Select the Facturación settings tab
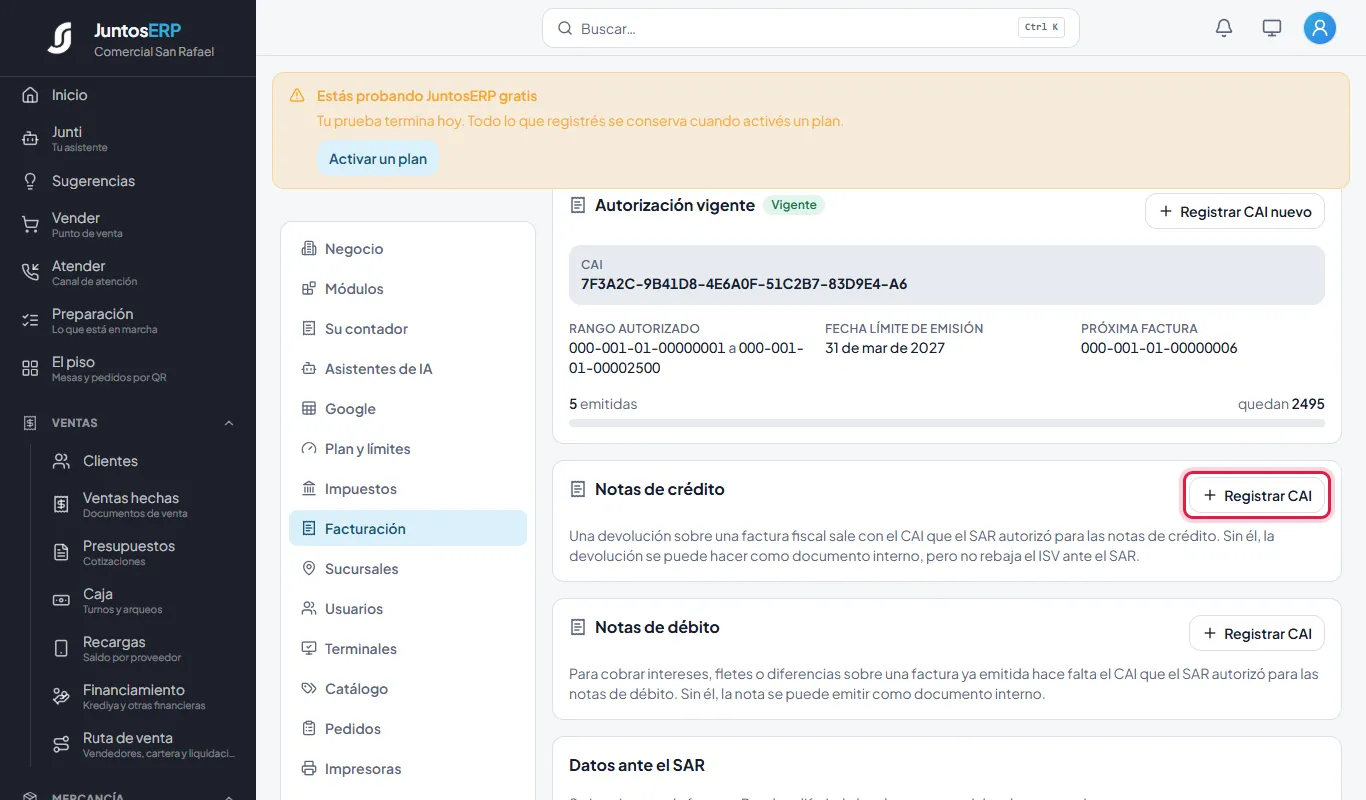Image resolution: width=1366 pixels, height=800 pixels. (x=408, y=529)
